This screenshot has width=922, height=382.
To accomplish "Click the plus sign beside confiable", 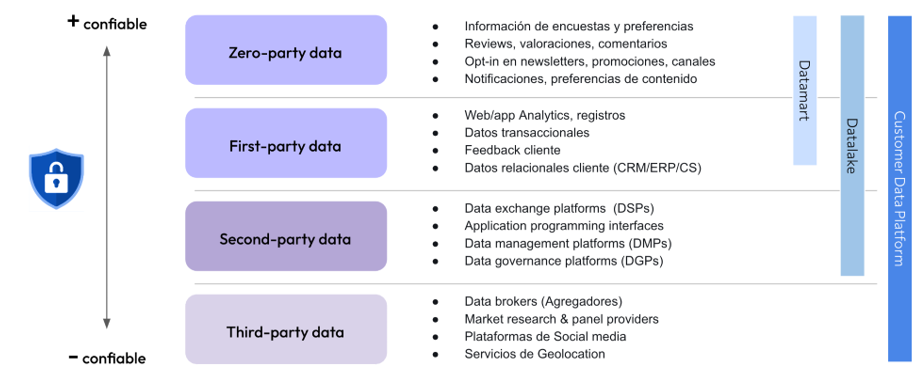I will click(x=73, y=22).
